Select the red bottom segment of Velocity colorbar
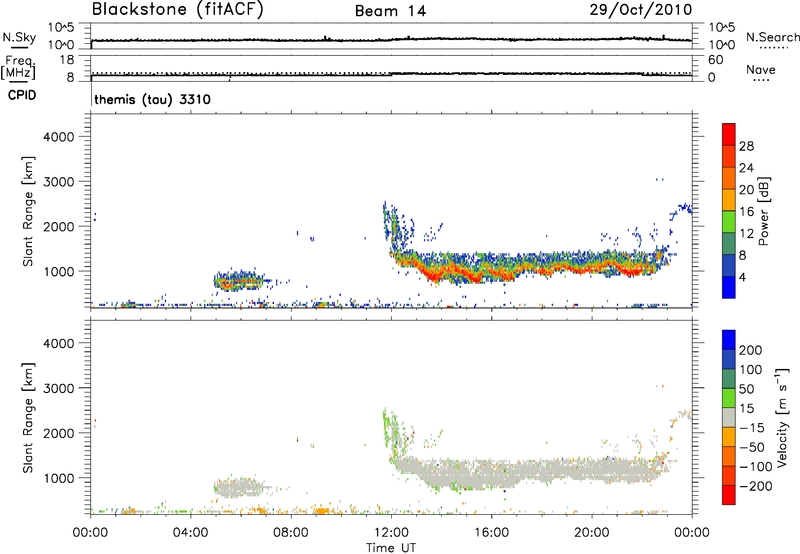Screen dimensions: 800x554 tap(729, 495)
